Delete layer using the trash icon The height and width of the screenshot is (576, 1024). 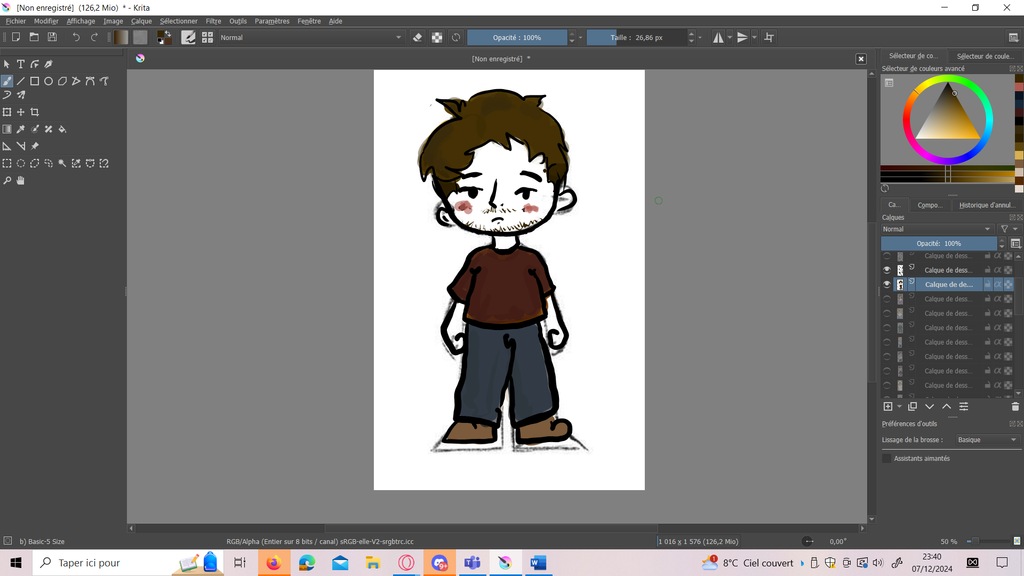click(1015, 407)
